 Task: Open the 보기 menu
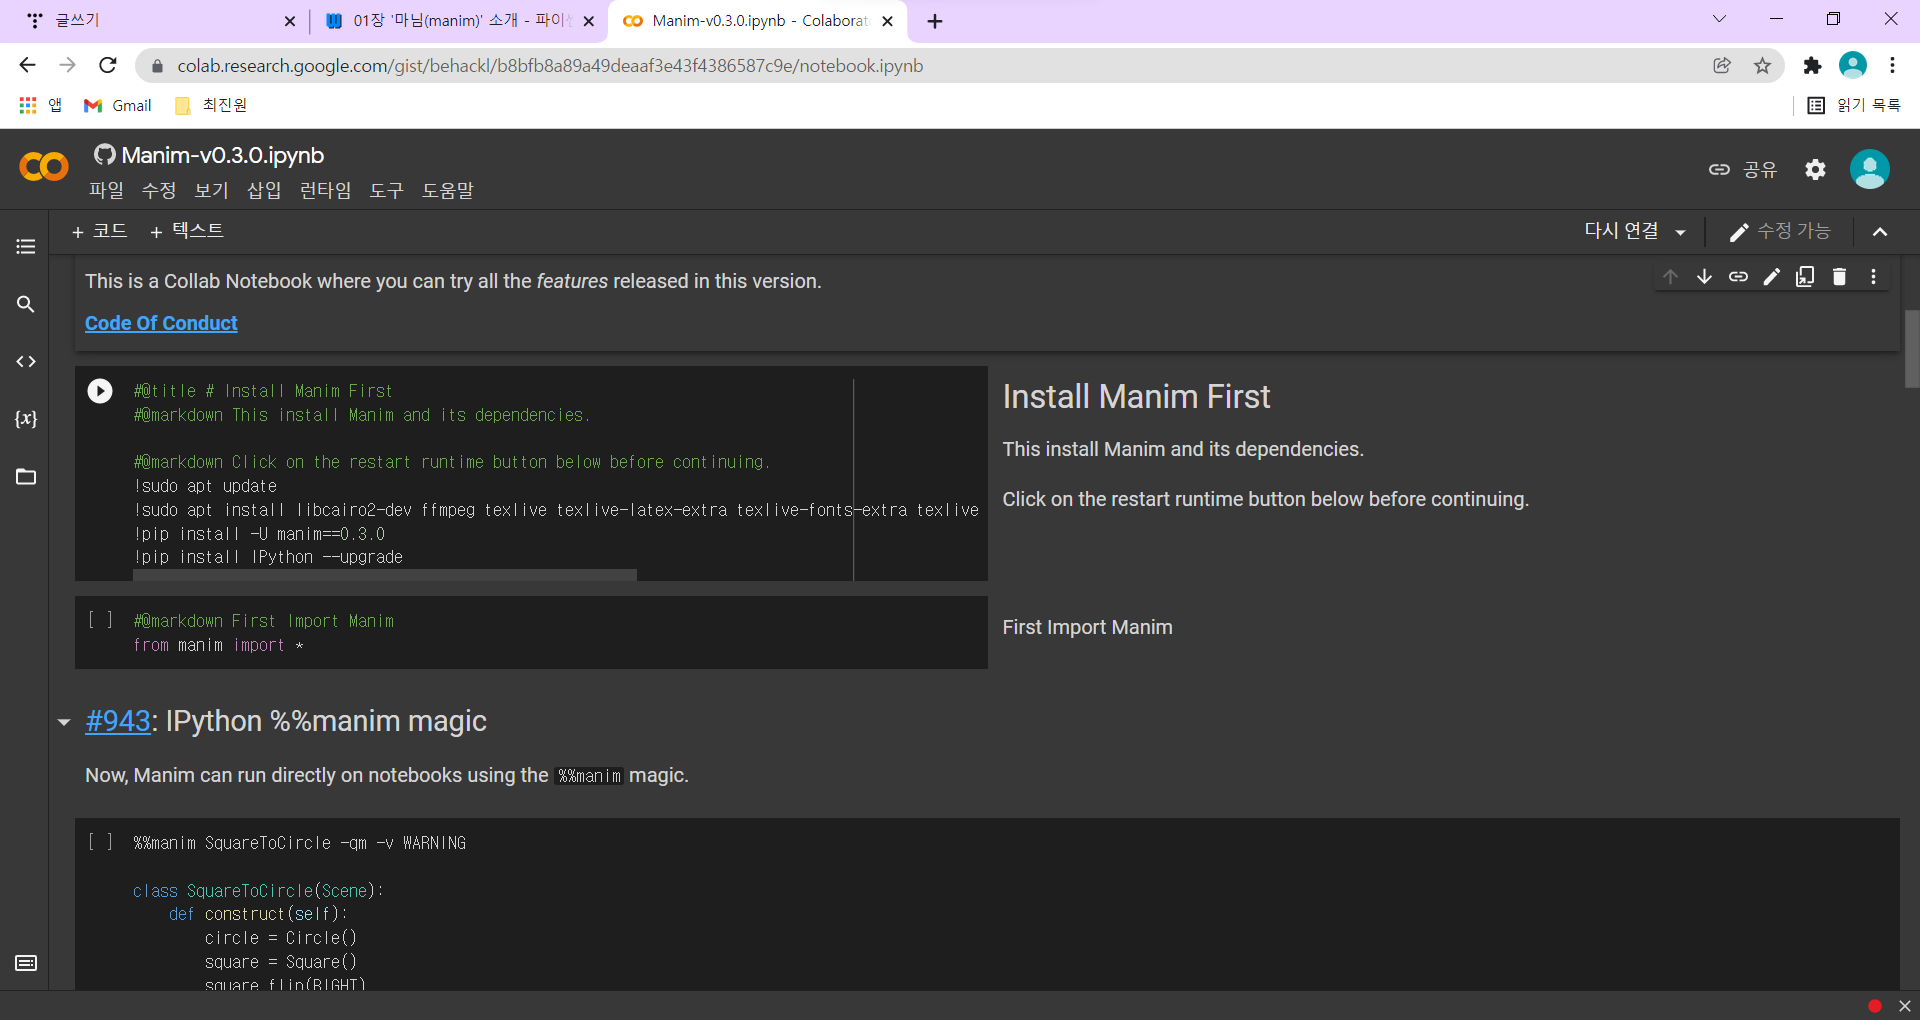click(211, 190)
